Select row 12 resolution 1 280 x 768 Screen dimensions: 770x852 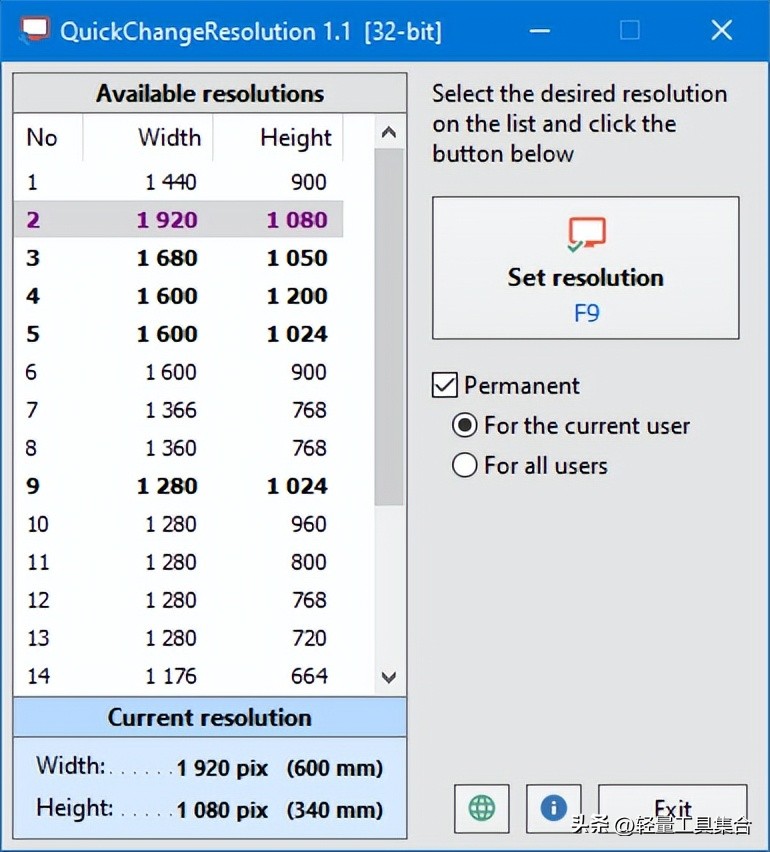(178, 600)
